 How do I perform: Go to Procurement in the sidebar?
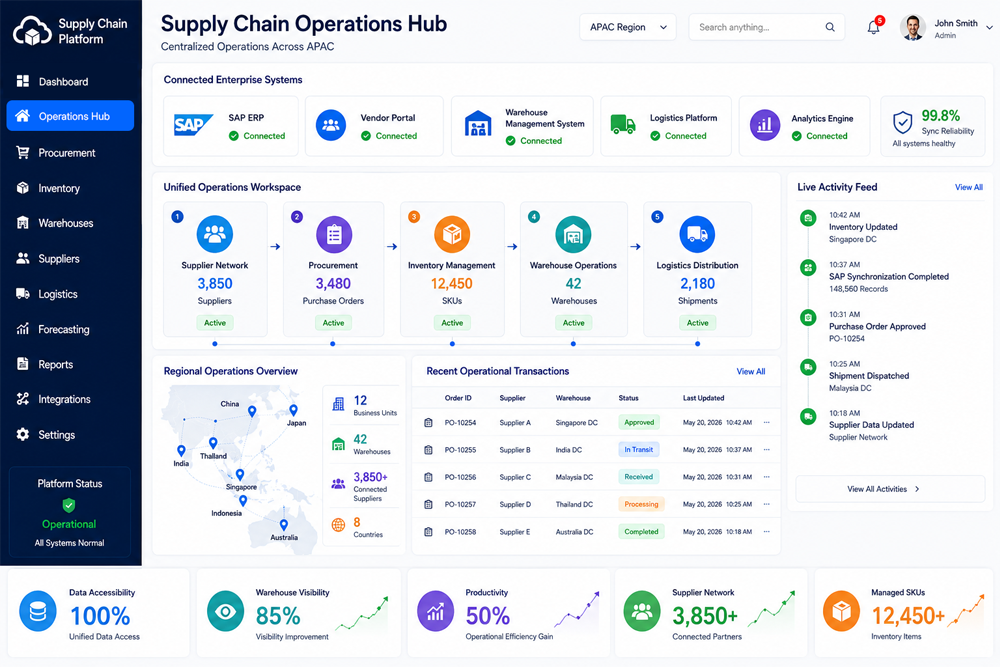[70, 152]
